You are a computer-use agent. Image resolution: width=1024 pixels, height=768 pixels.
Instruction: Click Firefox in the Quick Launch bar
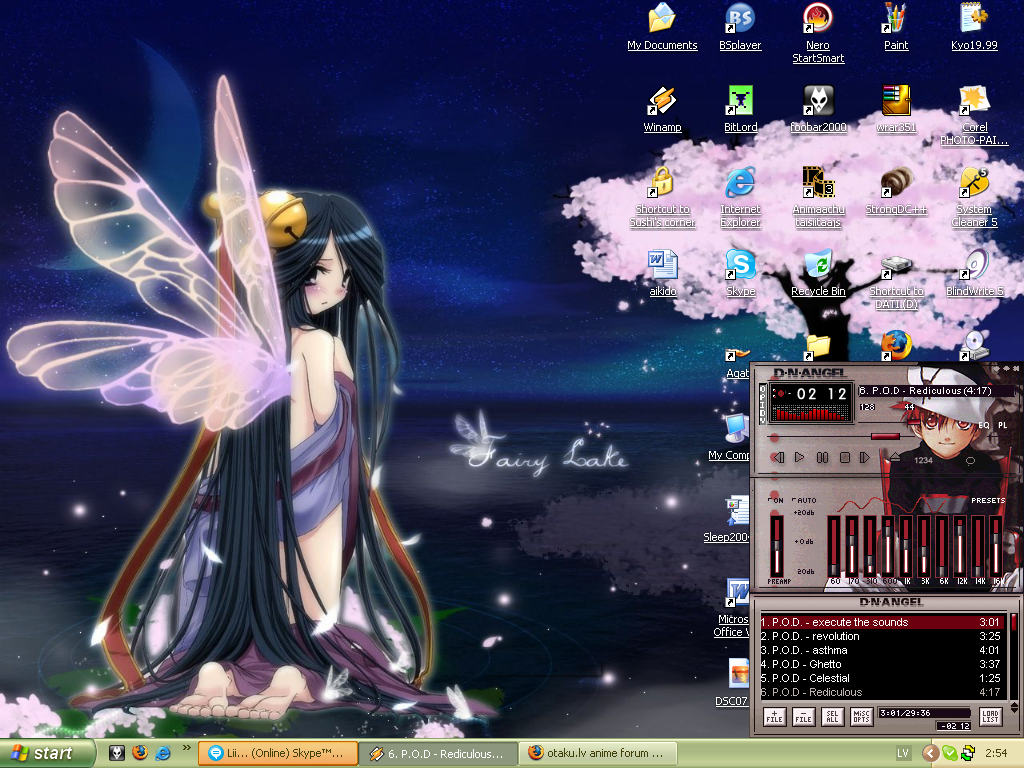pyautogui.click(x=140, y=753)
